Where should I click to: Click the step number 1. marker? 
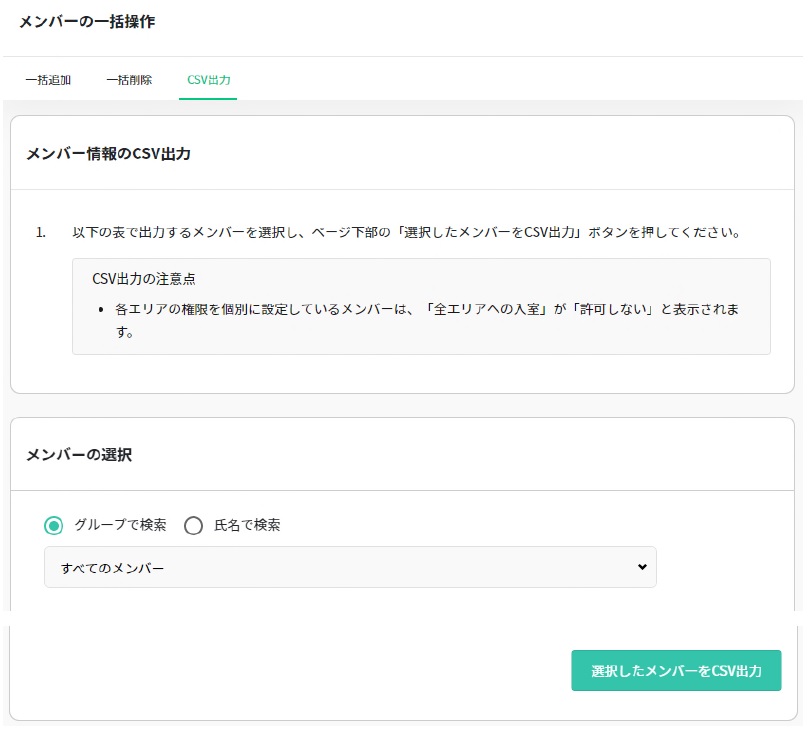point(41,232)
